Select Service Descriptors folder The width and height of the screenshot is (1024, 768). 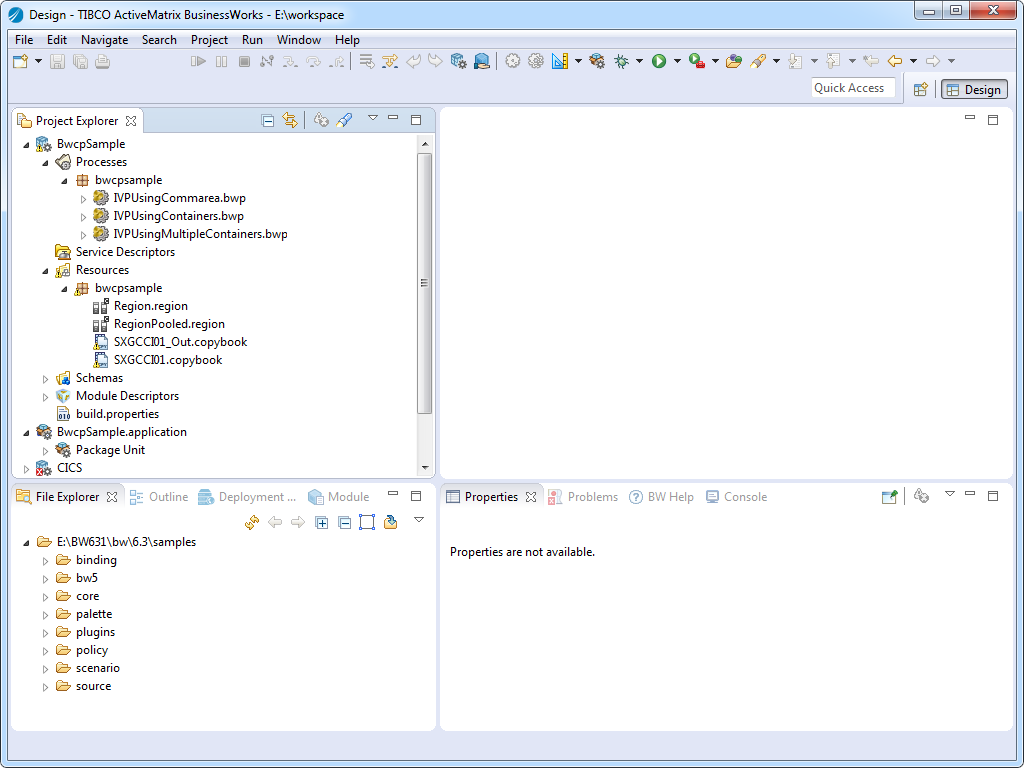pos(125,252)
